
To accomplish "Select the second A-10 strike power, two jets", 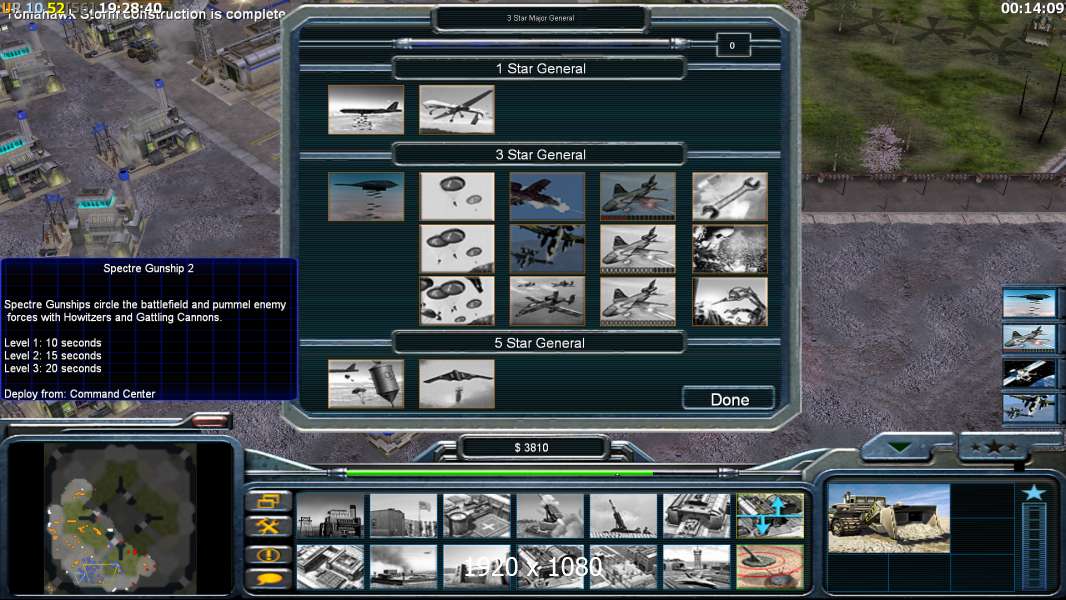I will tap(547, 249).
